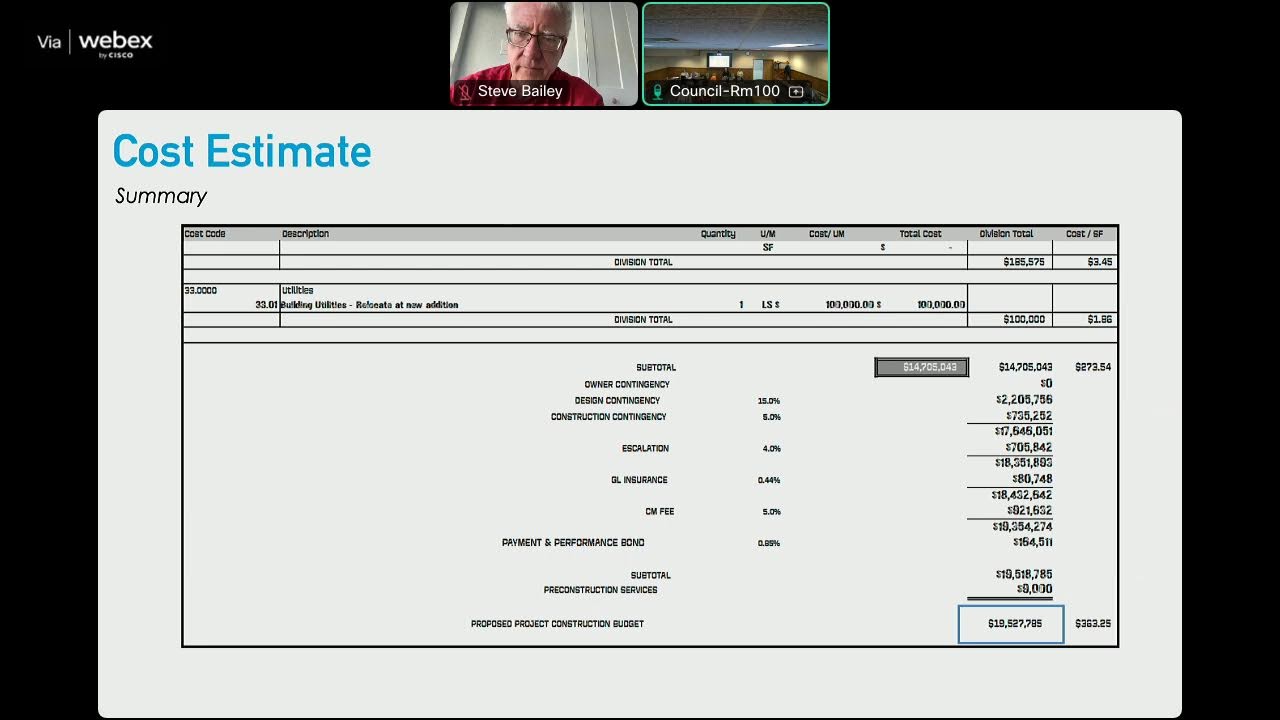Click the Cost Estimate slide title

(242, 152)
